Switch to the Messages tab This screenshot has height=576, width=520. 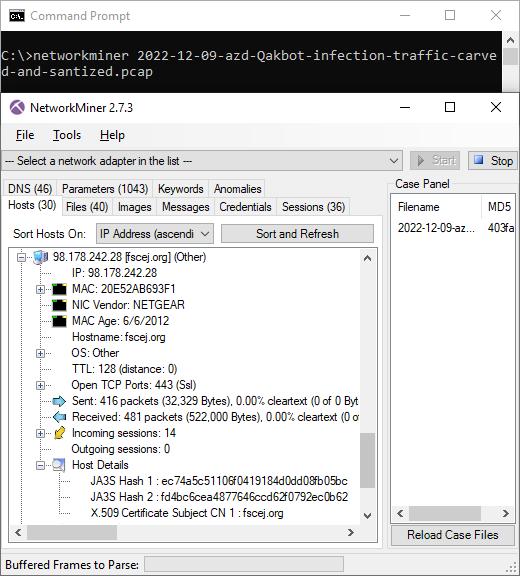(x=185, y=207)
